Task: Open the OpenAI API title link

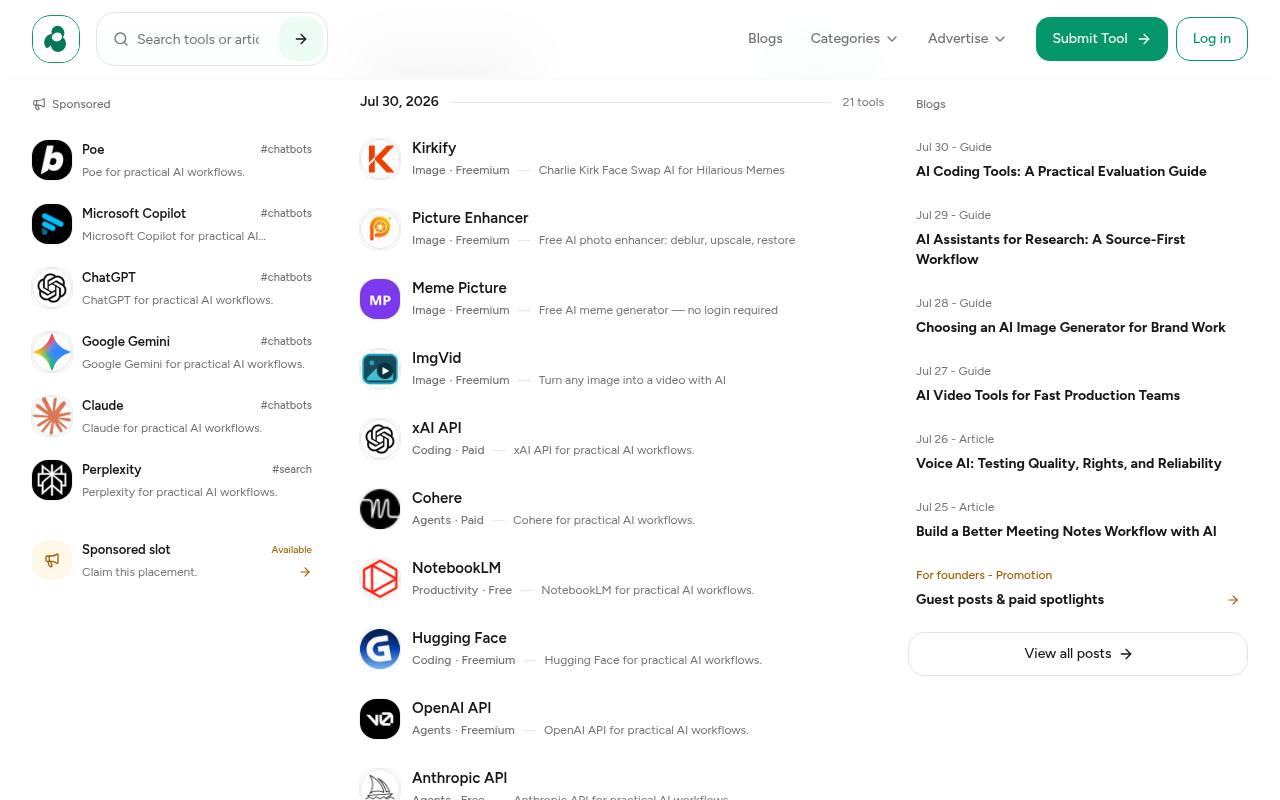Action: [x=451, y=708]
